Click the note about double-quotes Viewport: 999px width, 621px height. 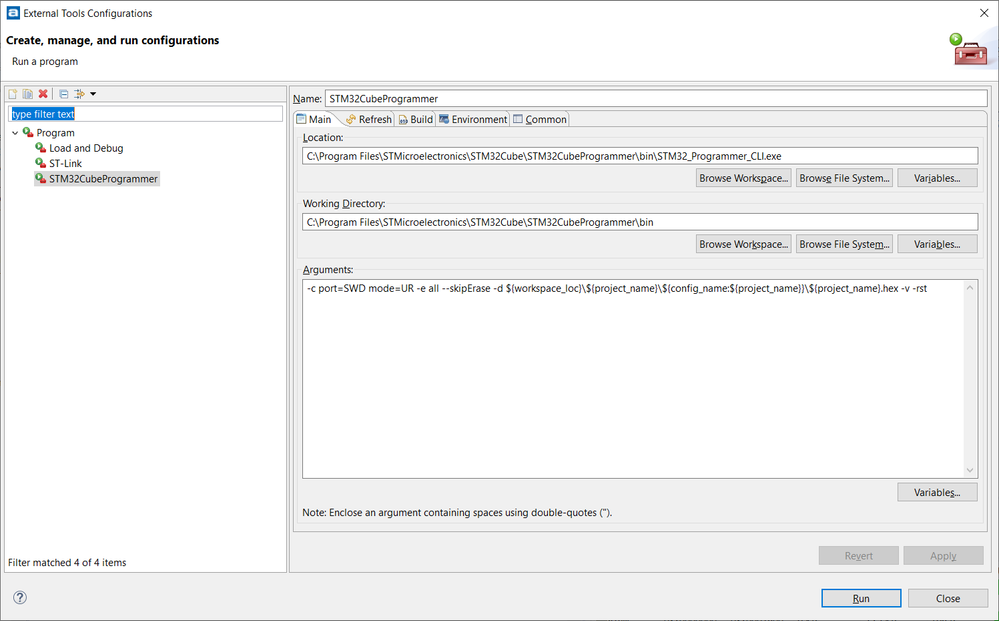[x=457, y=513]
